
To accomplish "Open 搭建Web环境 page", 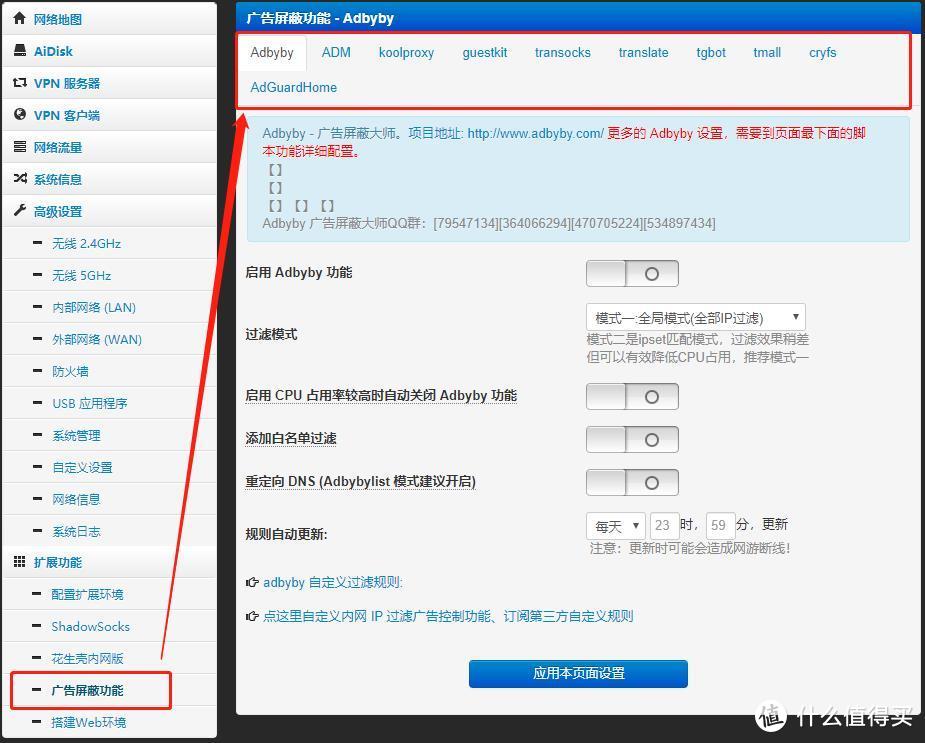I will (88, 722).
